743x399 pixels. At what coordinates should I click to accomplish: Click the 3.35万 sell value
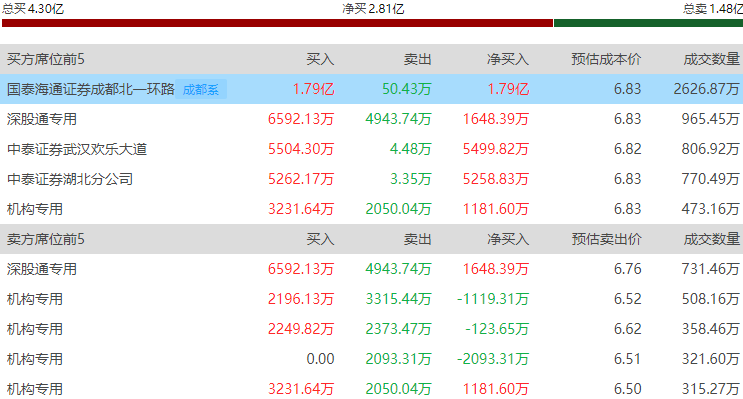[410, 179]
